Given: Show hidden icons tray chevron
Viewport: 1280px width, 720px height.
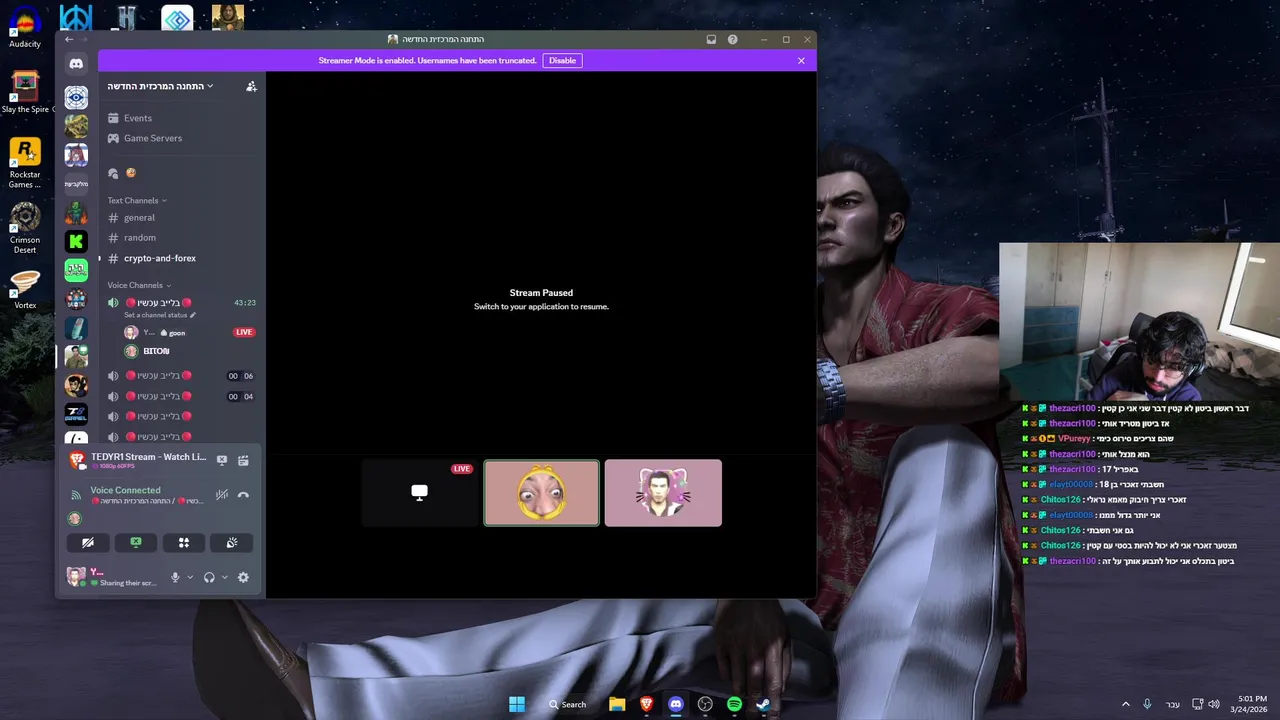Looking at the screenshot, I should point(1125,704).
